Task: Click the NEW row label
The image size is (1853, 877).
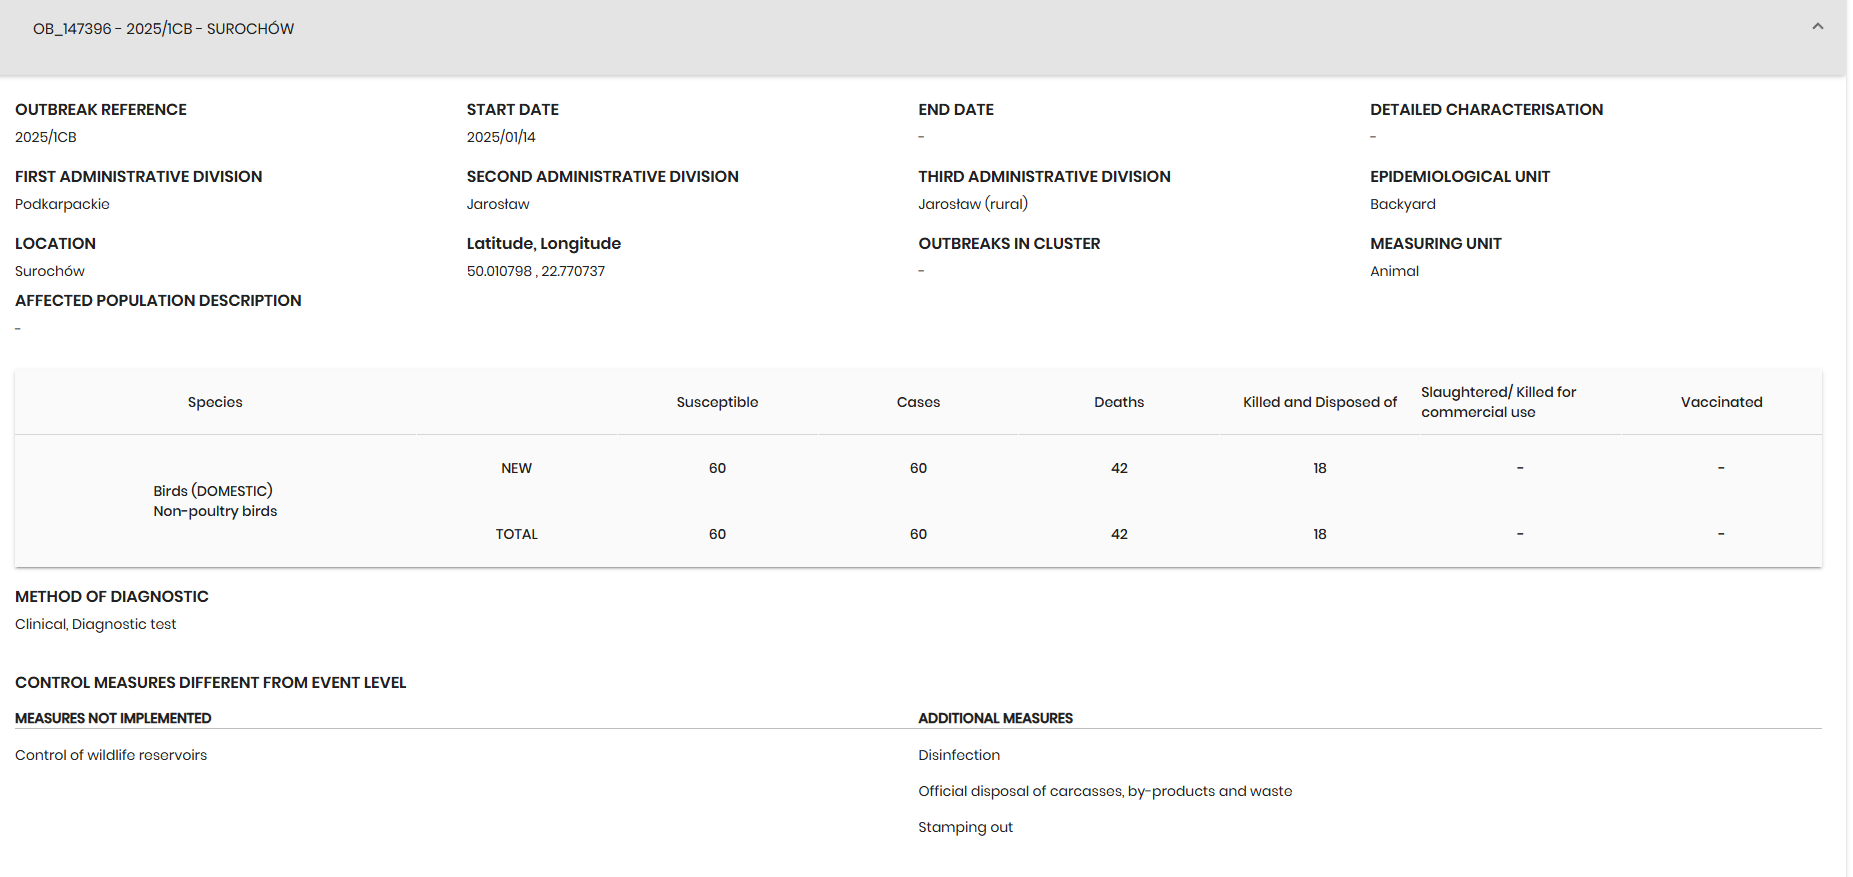Action: 516,468
